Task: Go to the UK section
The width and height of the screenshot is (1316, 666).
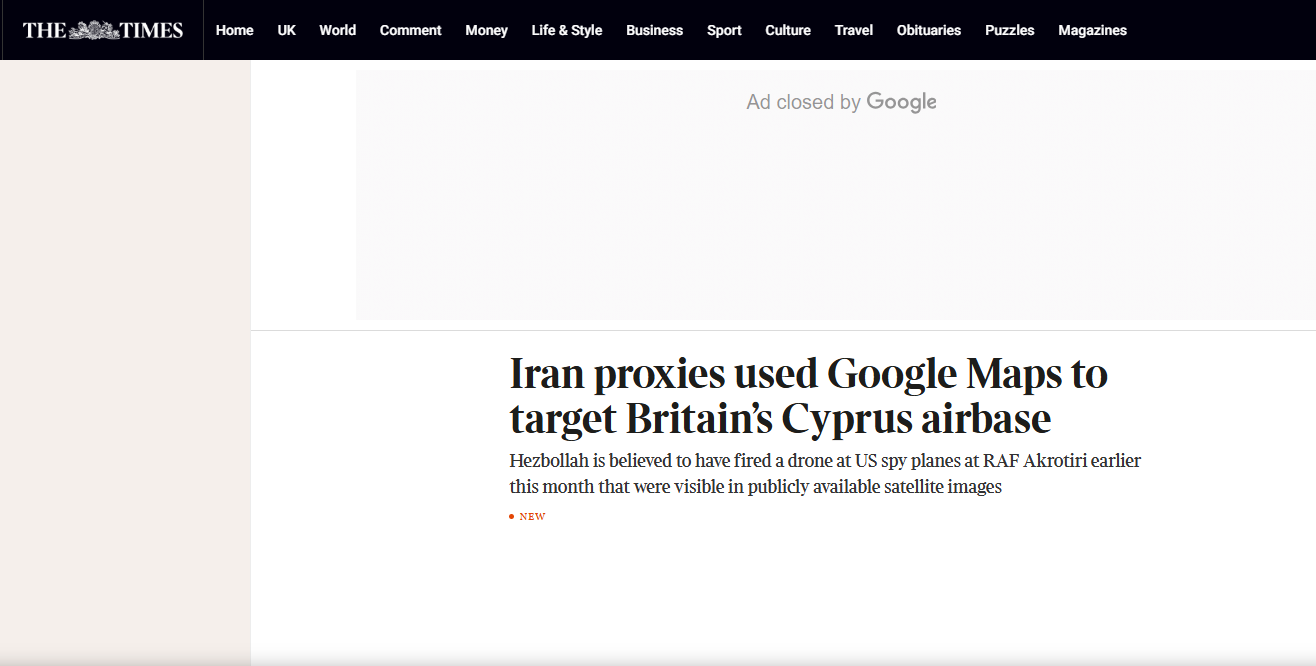Action: [286, 30]
